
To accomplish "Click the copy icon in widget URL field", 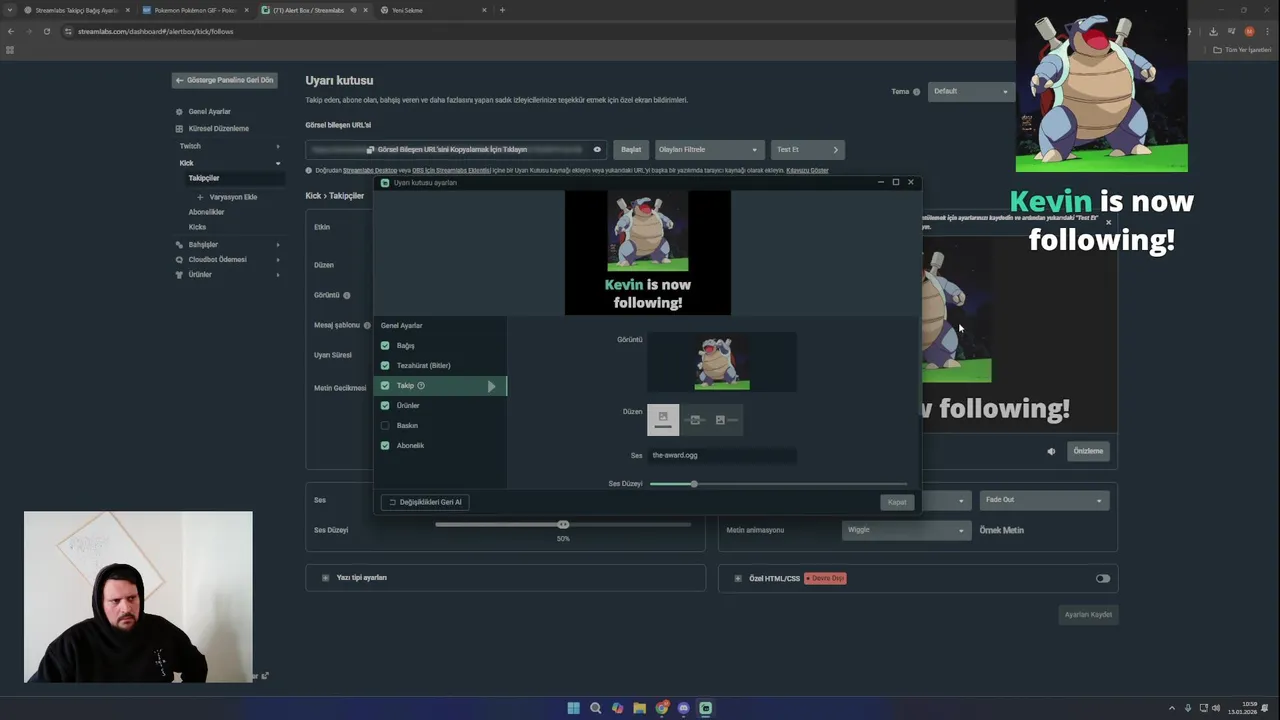I will pyautogui.click(x=371, y=150).
